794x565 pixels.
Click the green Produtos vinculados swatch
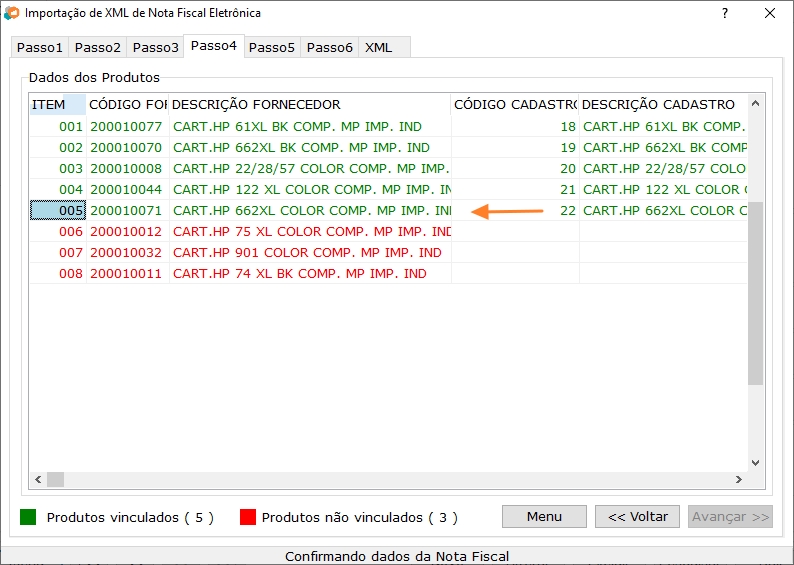pos(29,517)
